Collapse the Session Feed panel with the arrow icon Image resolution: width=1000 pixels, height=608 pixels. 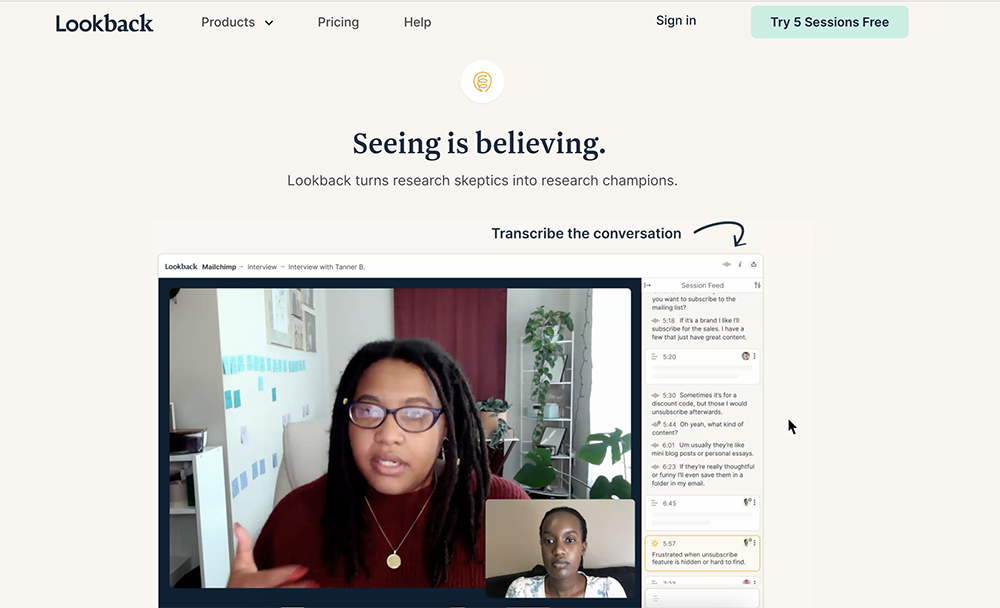pos(648,285)
